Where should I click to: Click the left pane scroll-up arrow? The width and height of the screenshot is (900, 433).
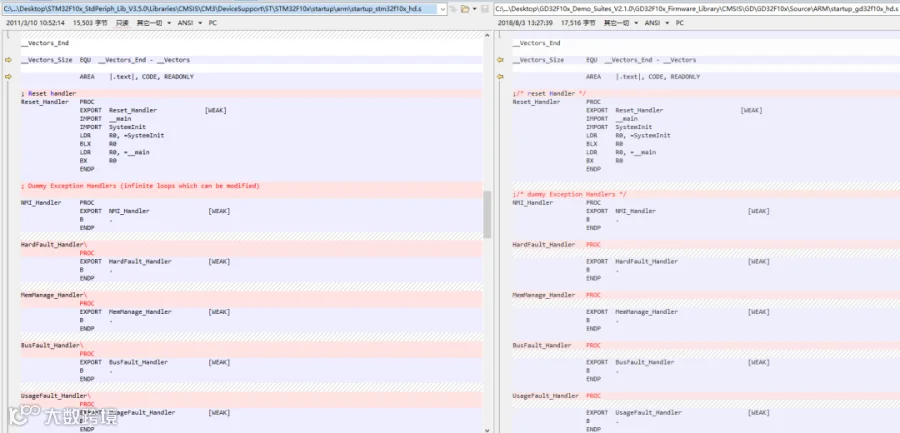click(487, 36)
